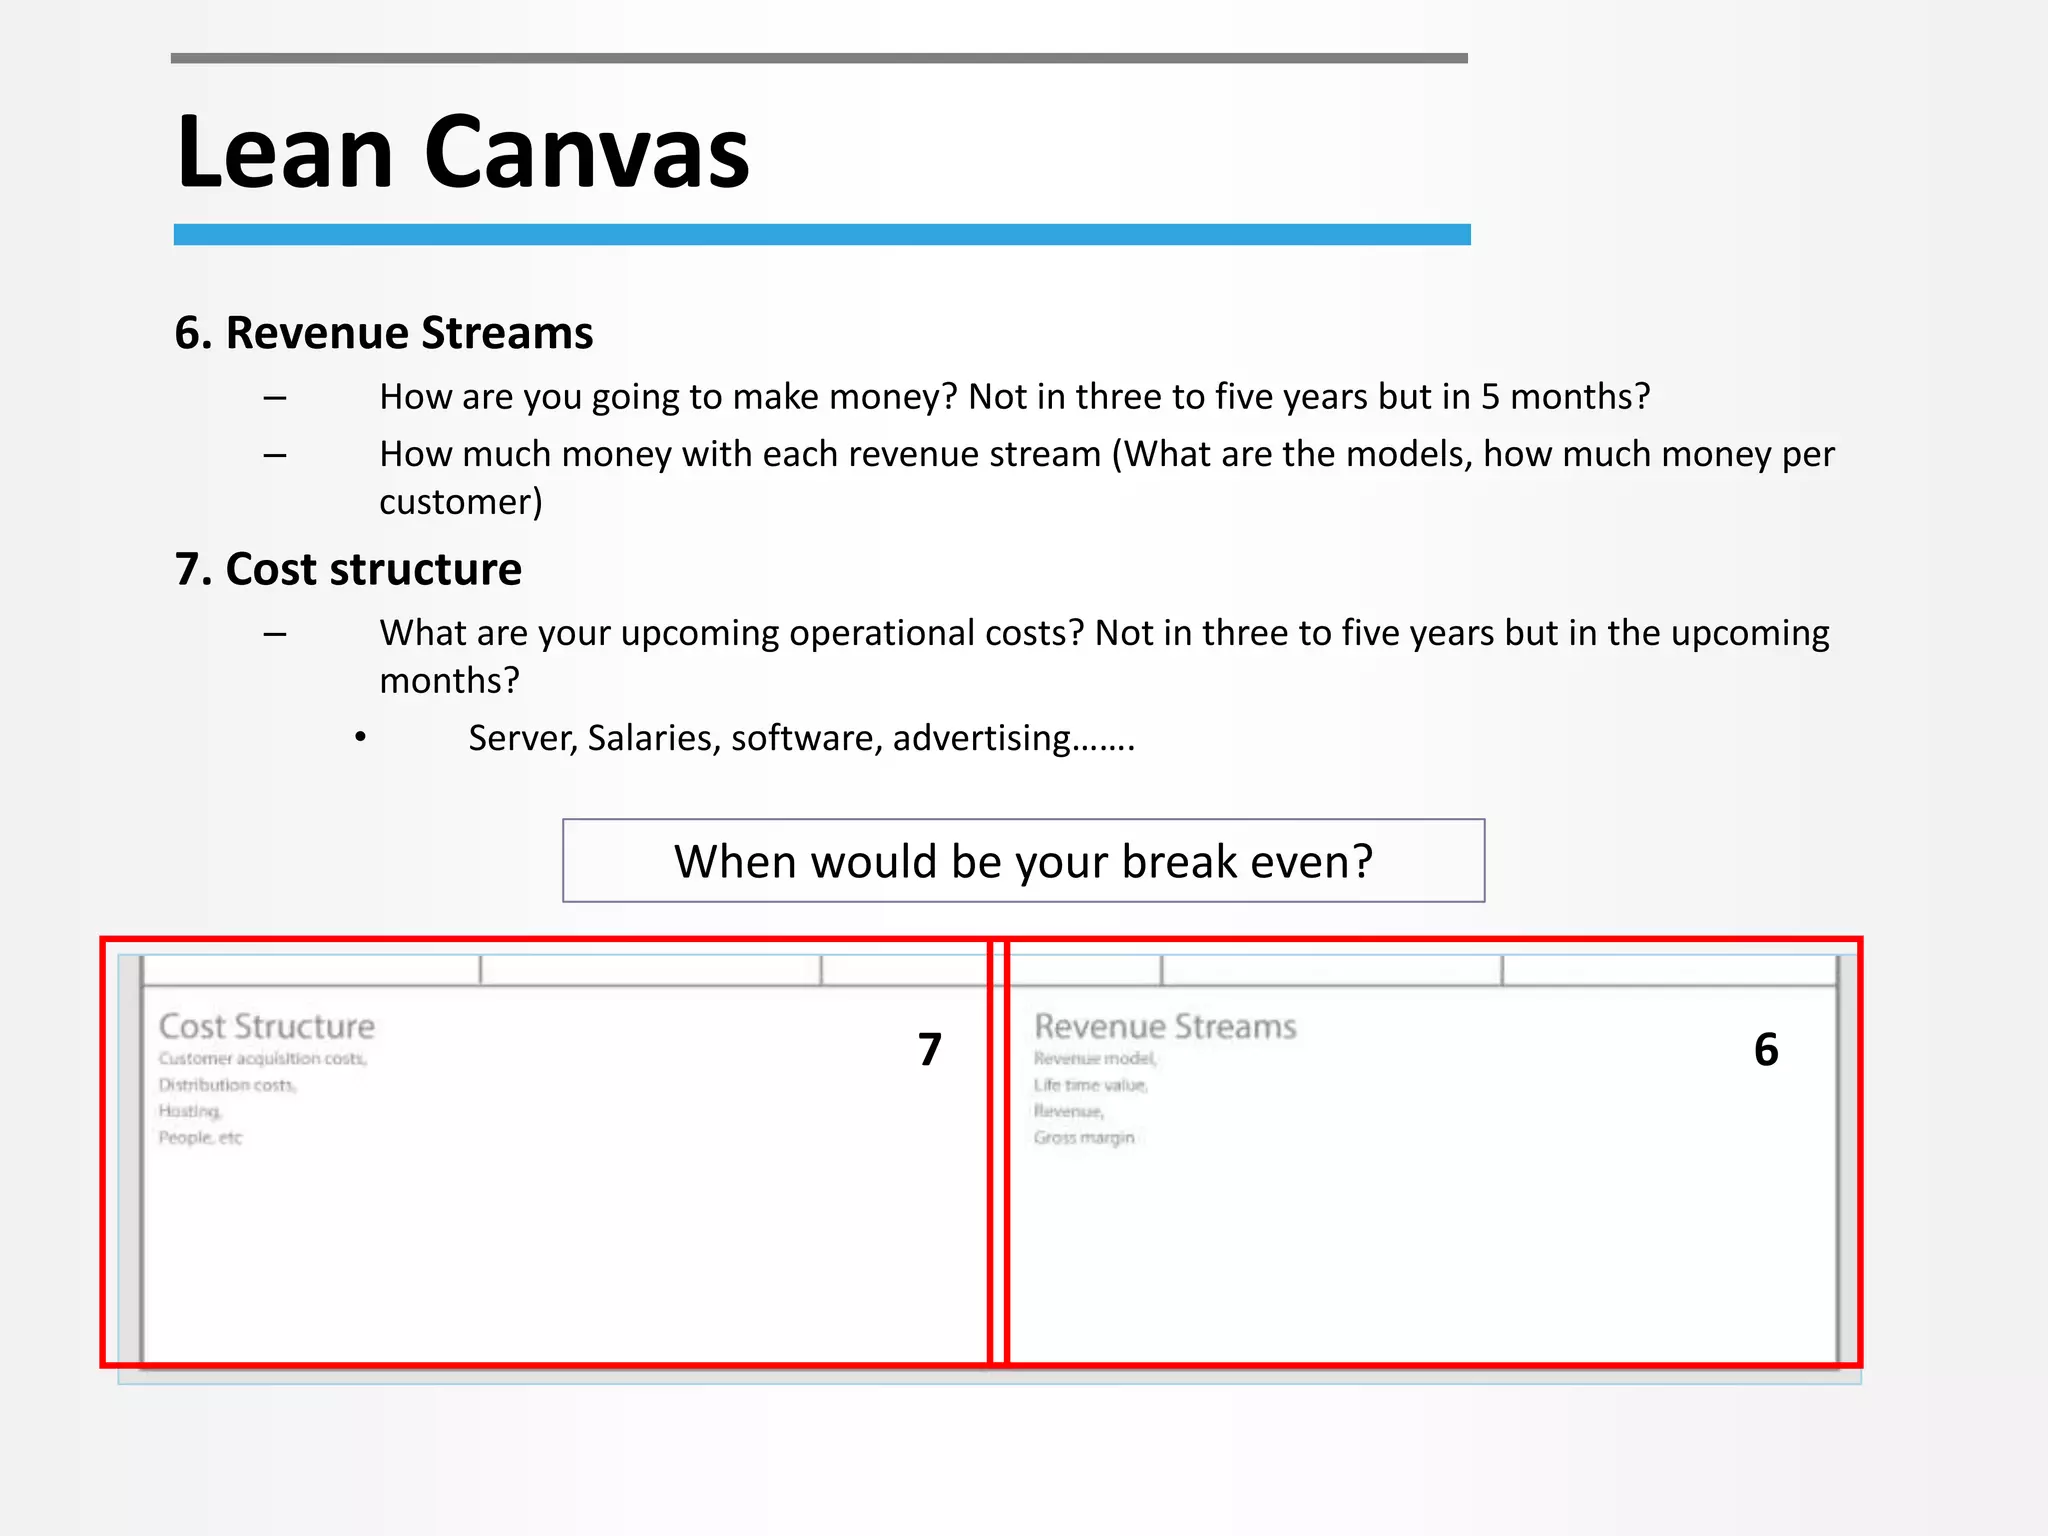Click 'Revenue model,' in the canvas

pyautogui.click(x=1095, y=1058)
